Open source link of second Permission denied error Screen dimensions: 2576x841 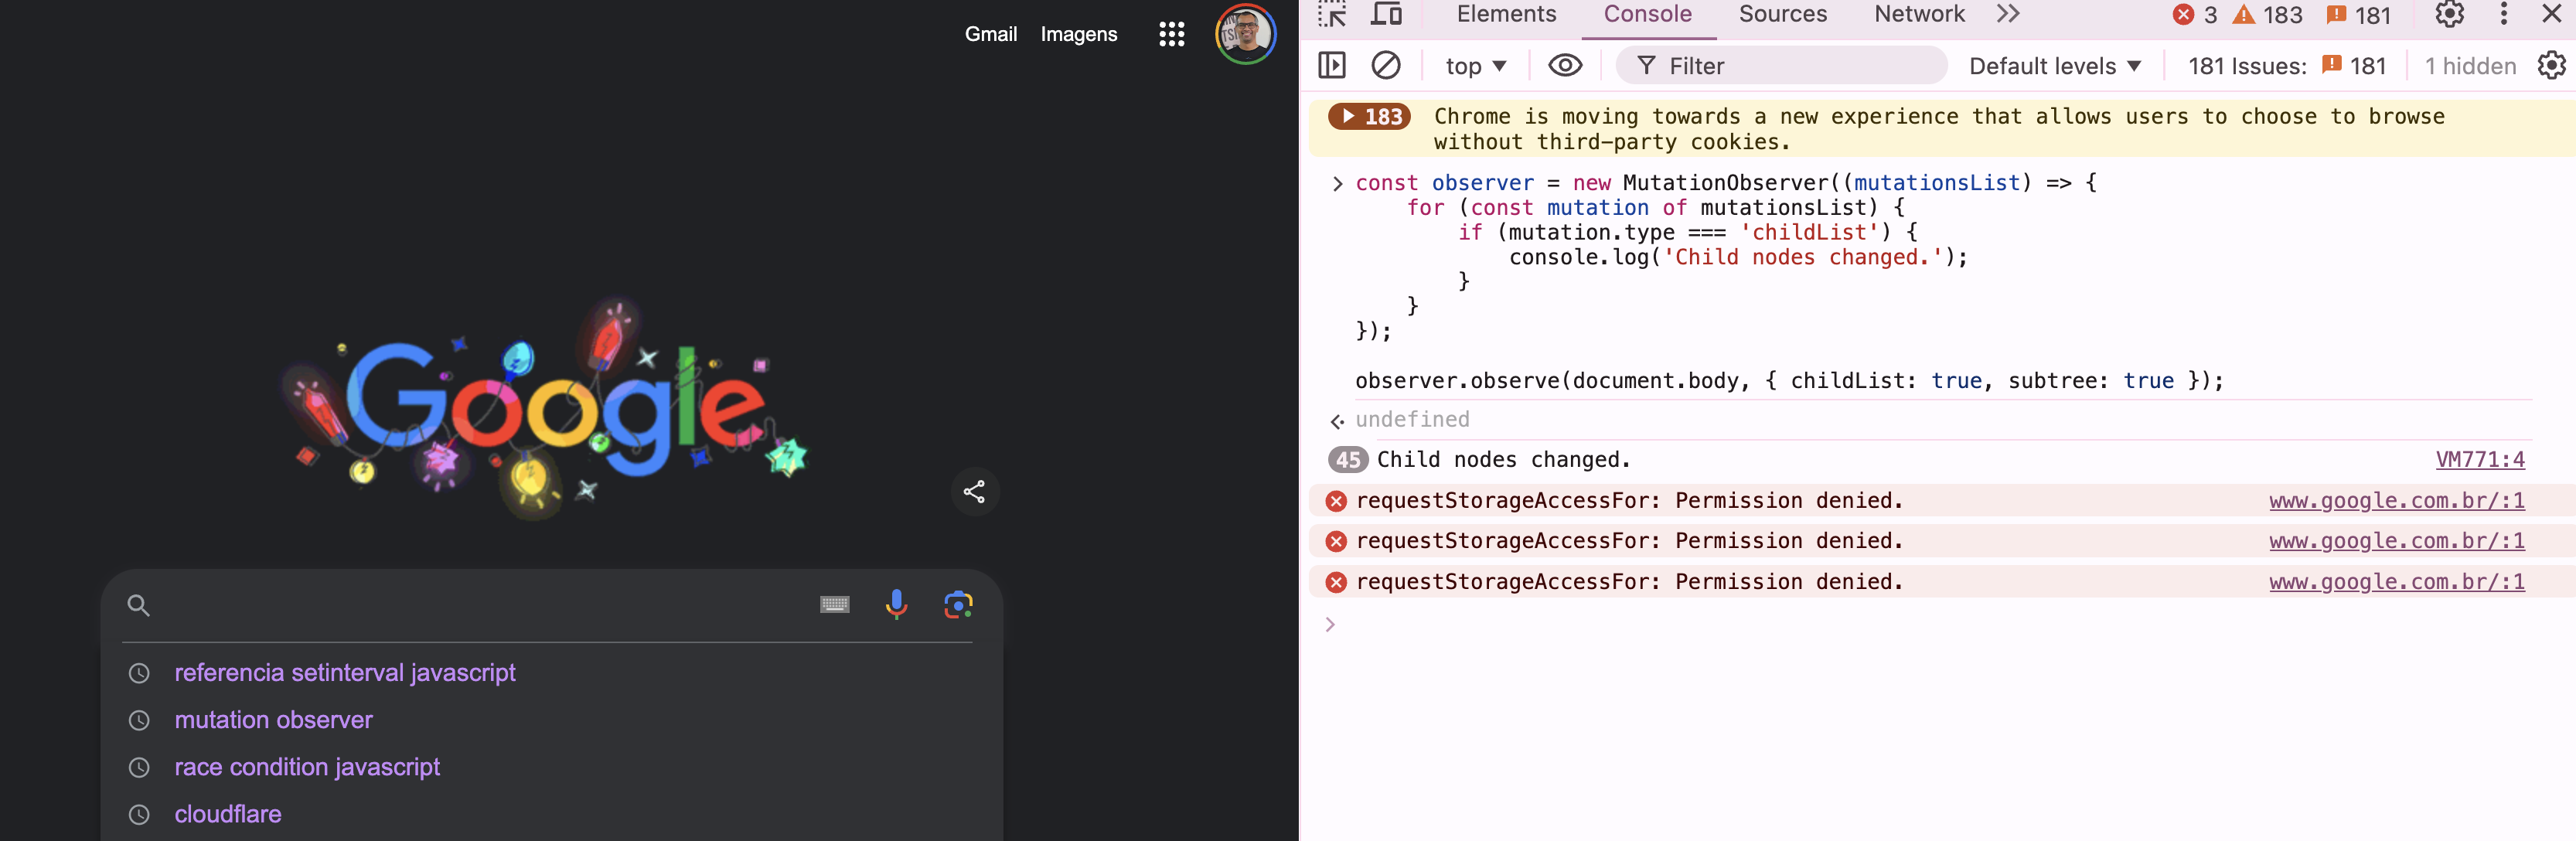point(2397,541)
